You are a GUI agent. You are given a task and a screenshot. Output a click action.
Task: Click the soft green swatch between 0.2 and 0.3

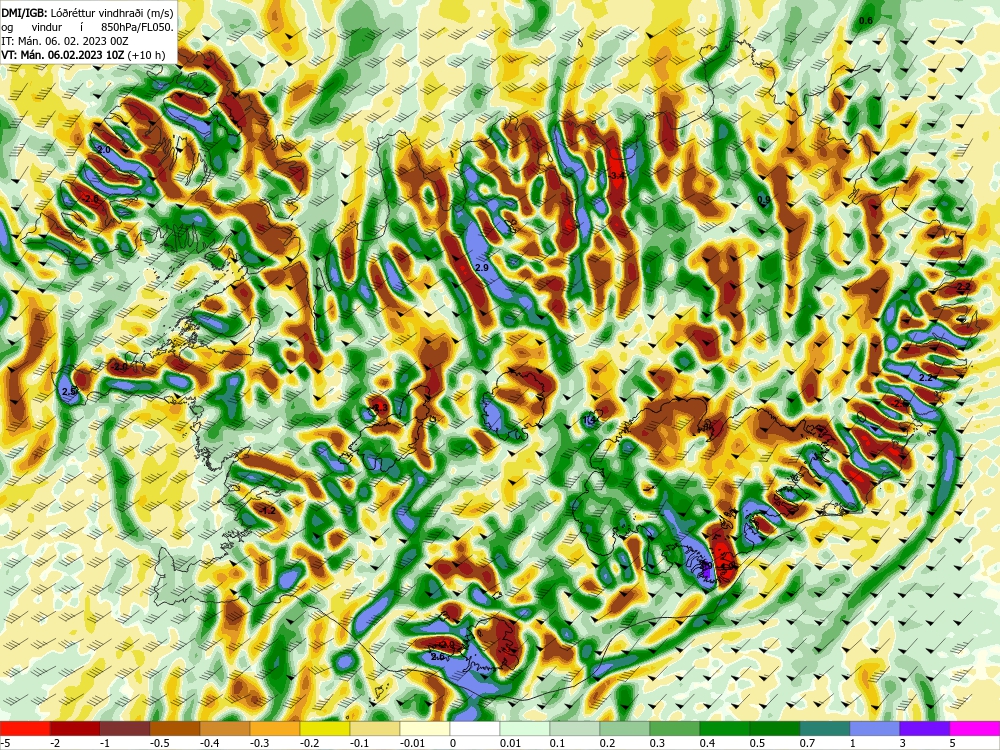[625, 728]
